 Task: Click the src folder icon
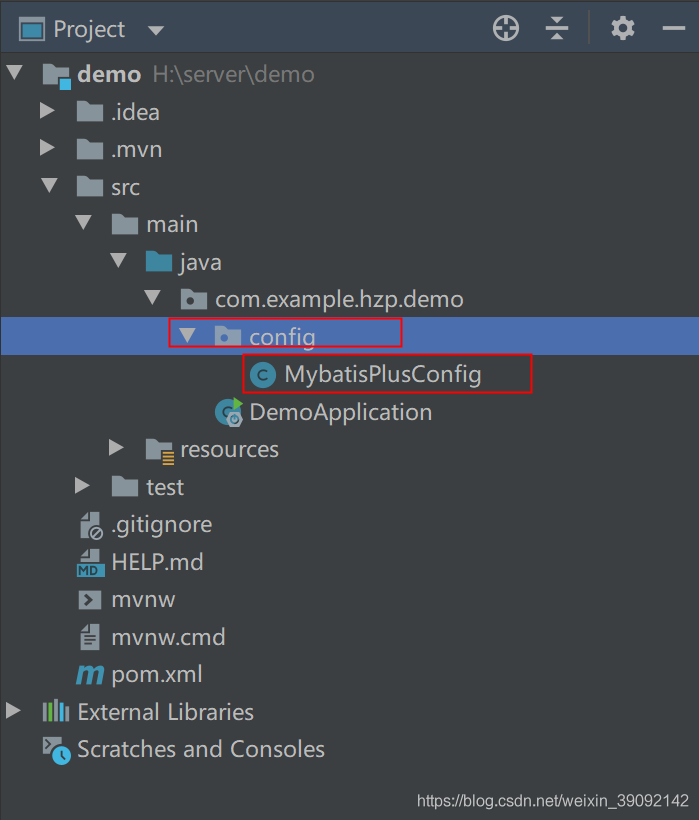(89, 186)
